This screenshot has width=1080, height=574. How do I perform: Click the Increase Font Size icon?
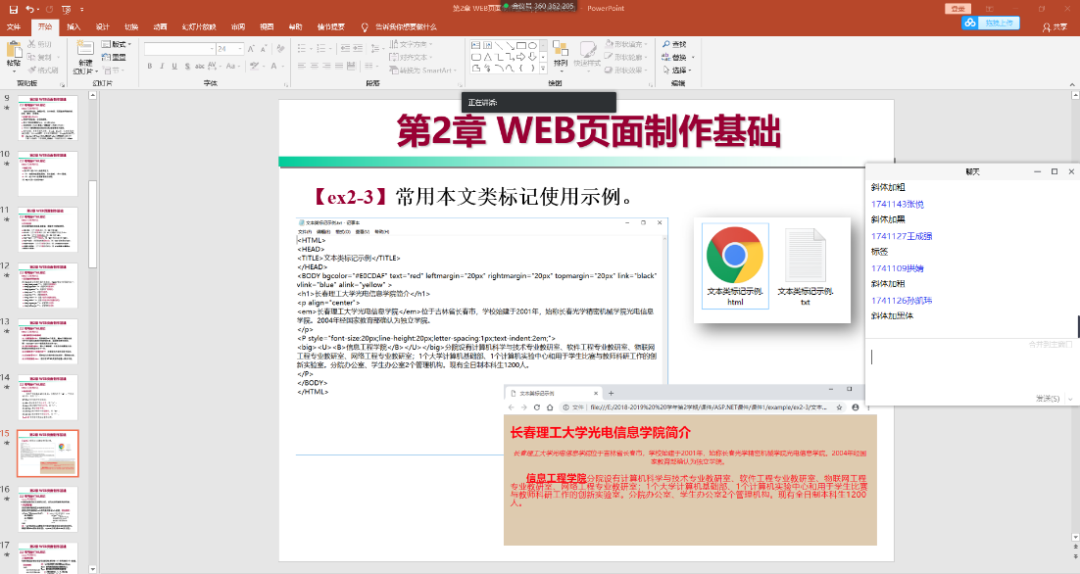pyautogui.click(x=252, y=48)
